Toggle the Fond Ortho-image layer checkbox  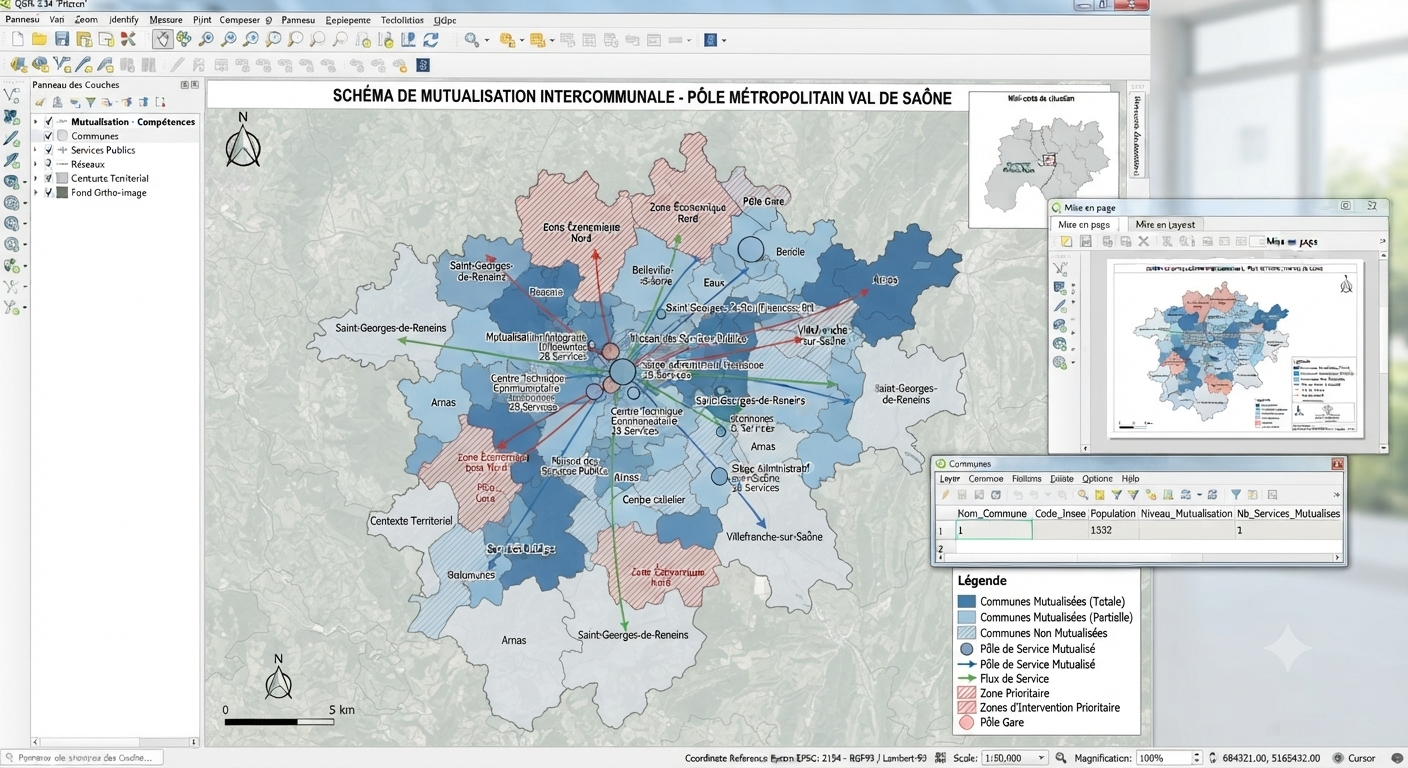pos(49,192)
